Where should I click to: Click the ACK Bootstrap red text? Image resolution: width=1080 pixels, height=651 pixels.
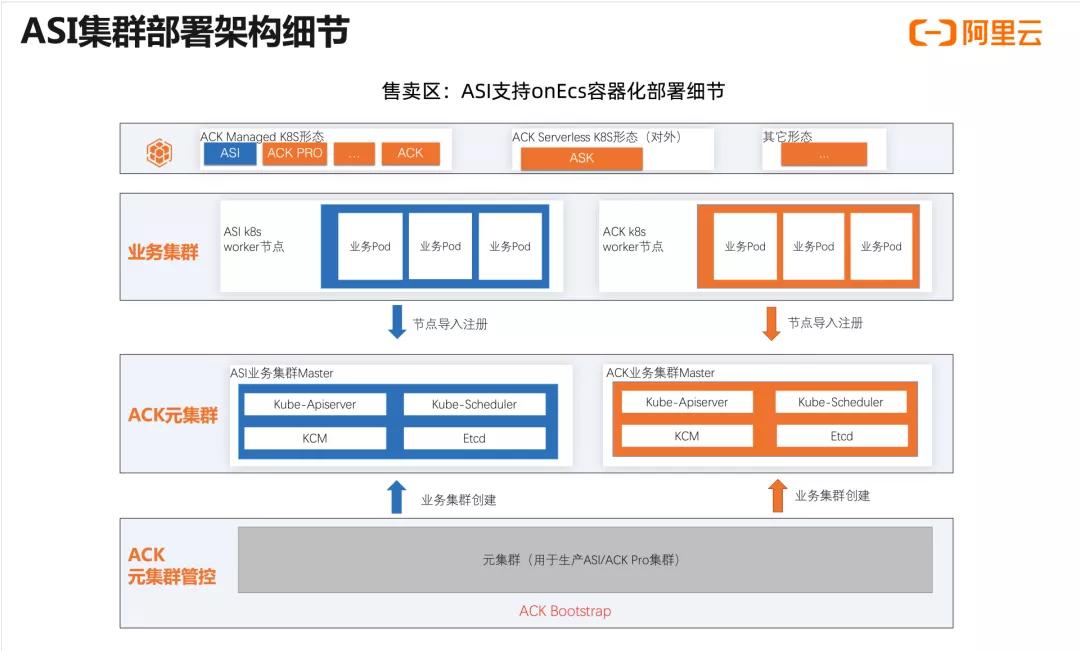point(565,611)
